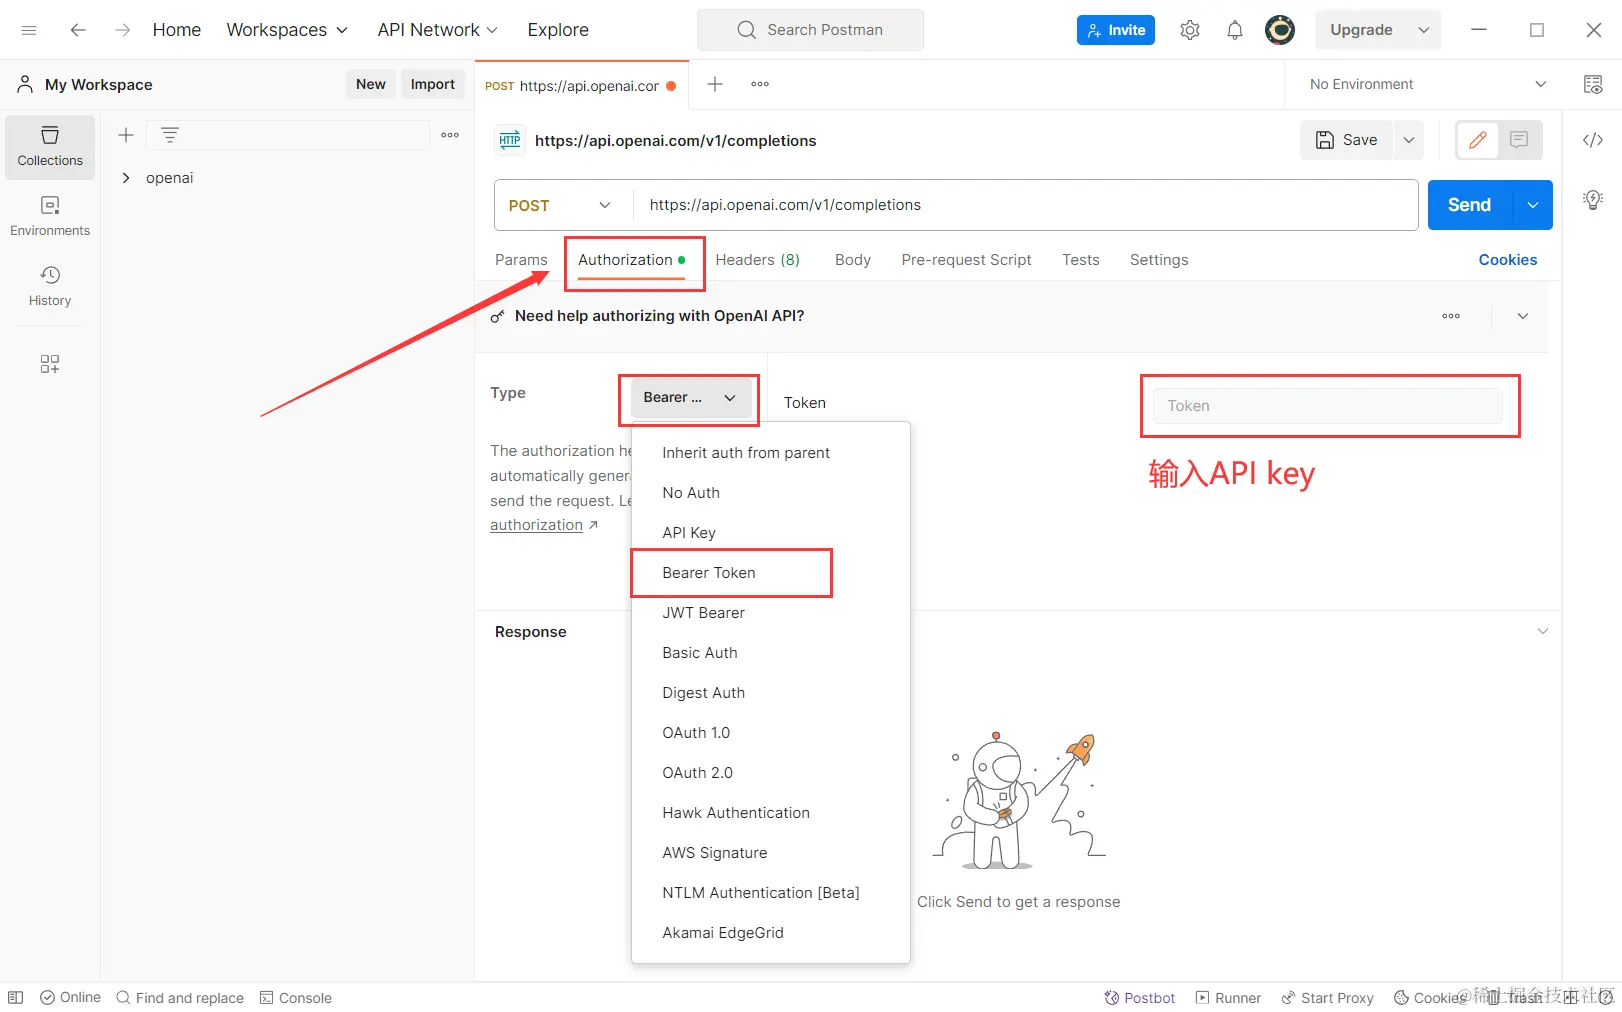Open the Workspaces dropdown
1622x1012 pixels.
[x=287, y=30]
